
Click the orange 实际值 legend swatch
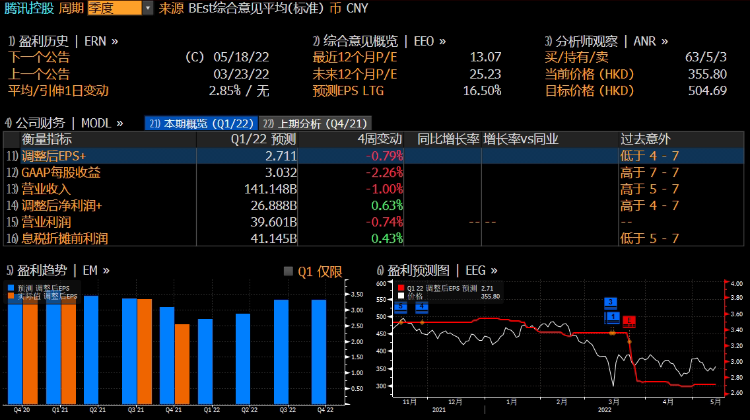coord(11,297)
